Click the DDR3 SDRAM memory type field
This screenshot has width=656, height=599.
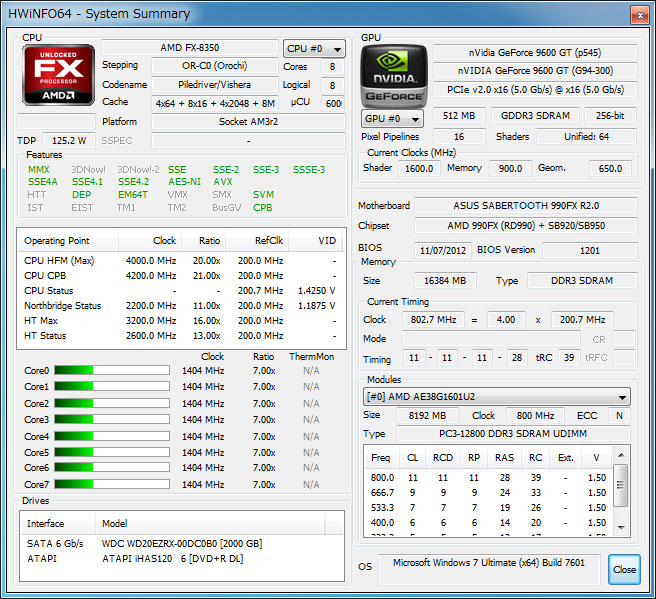(582, 281)
